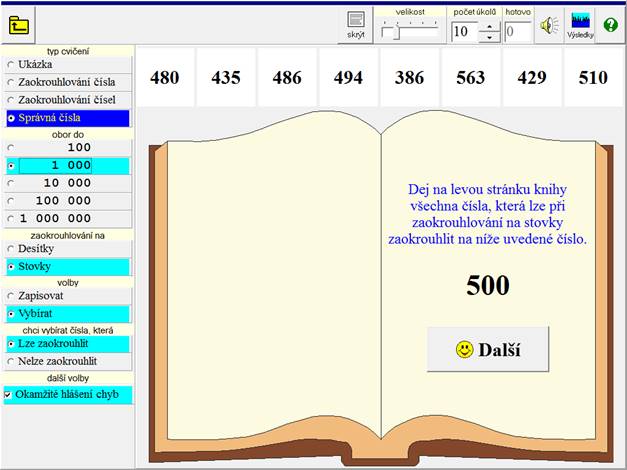Choose number range up to 10 000
Image resolution: width=627 pixels, height=470 pixels.
coord(68,183)
